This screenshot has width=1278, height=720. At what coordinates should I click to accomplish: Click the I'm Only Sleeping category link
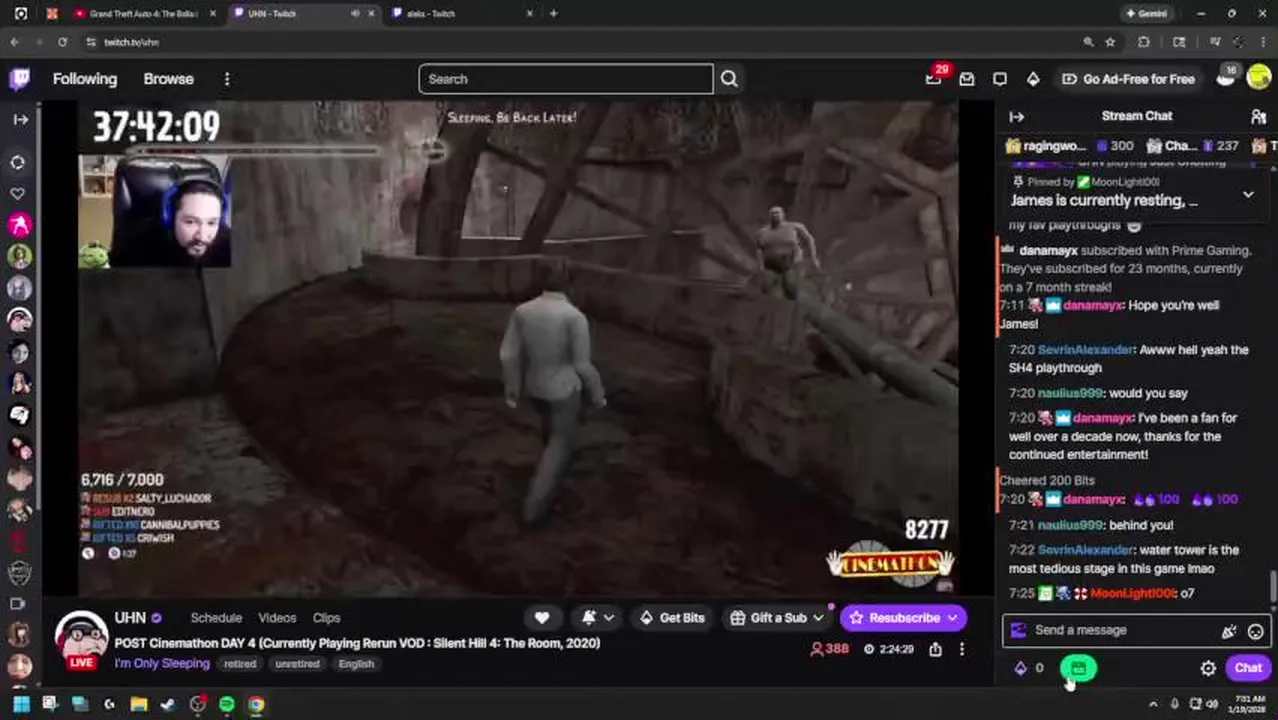(161, 664)
